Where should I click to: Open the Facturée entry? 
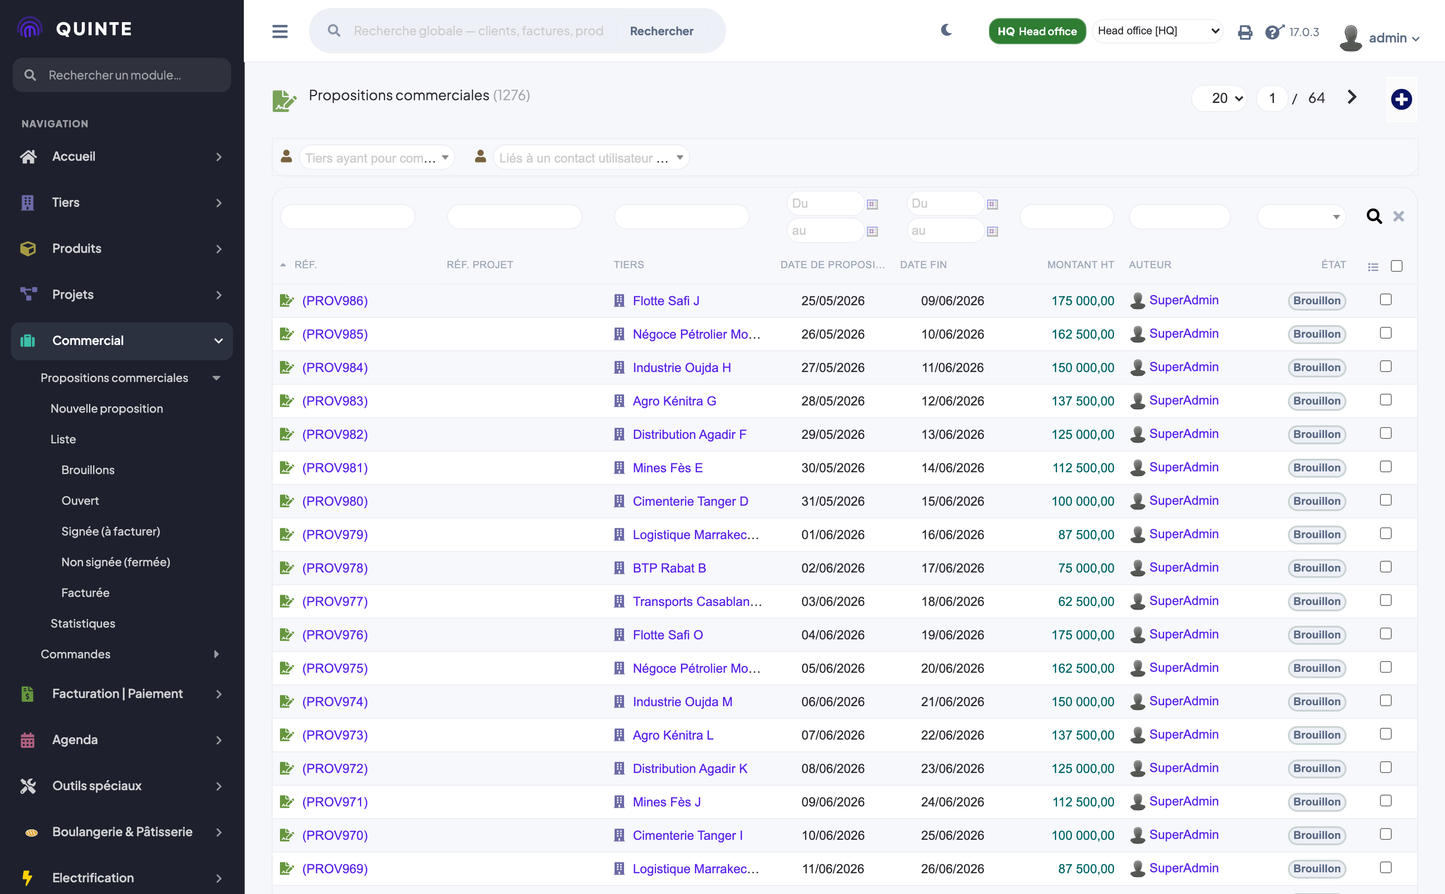[x=85, y=593]
